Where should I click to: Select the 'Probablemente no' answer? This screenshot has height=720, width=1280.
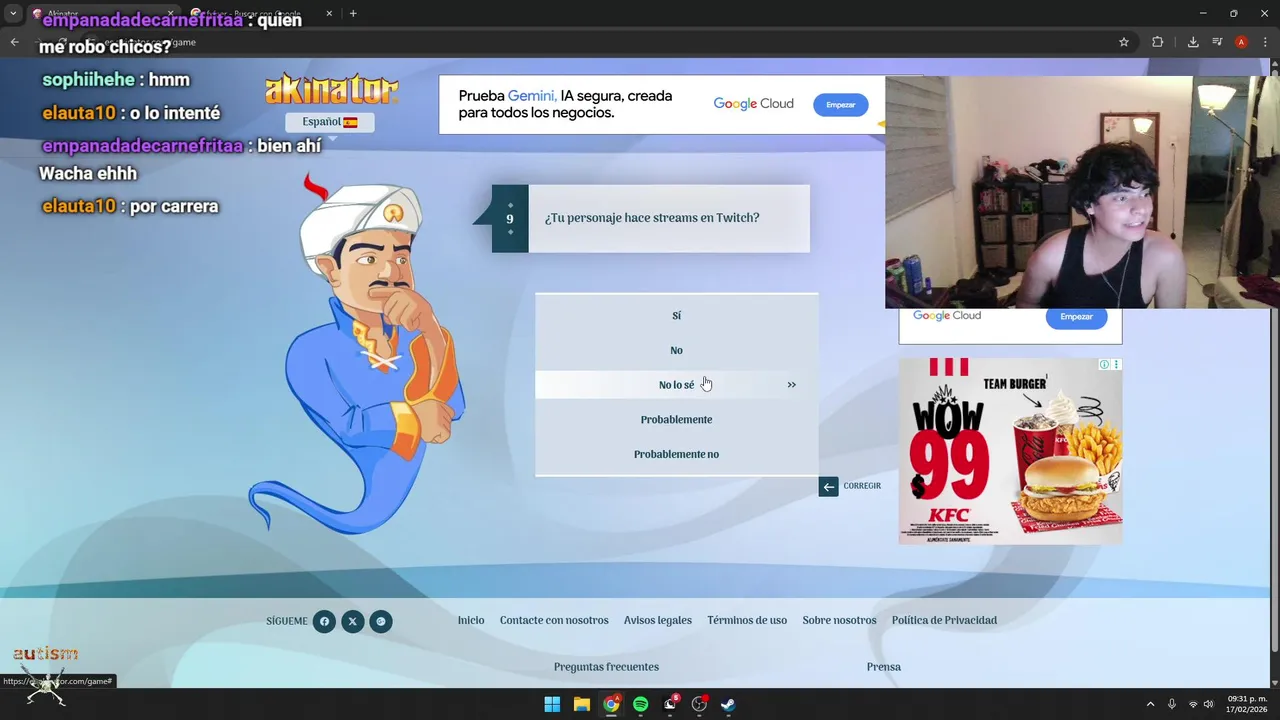(x=676, y=454)
